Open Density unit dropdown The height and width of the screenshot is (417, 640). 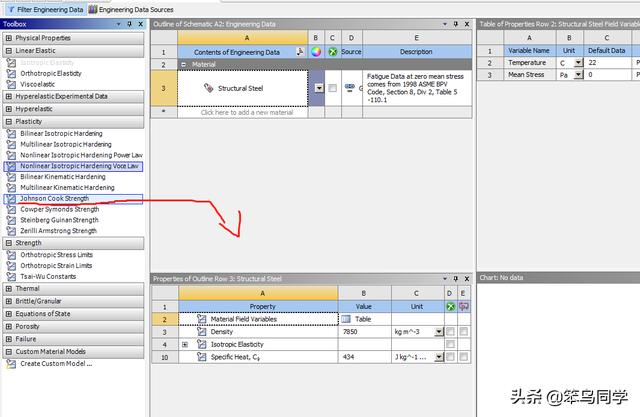coord(438,331)
